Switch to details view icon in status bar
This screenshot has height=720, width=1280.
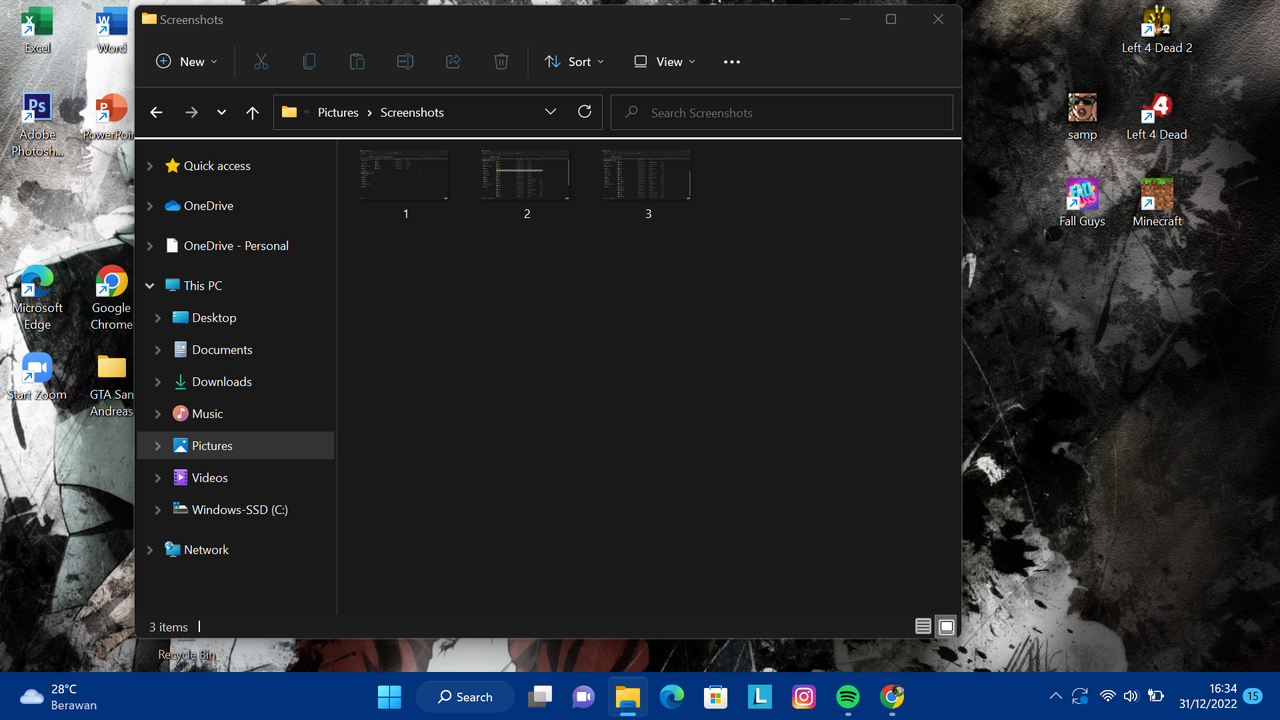(x=923, y=627)
